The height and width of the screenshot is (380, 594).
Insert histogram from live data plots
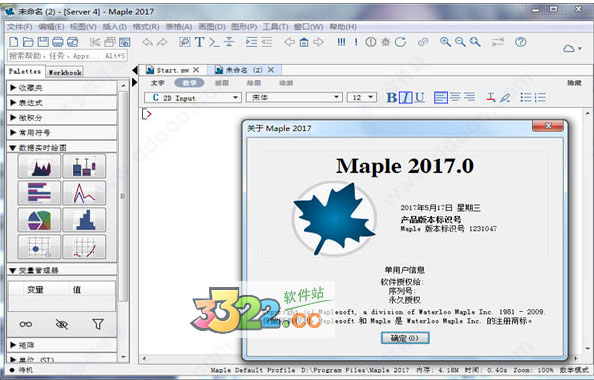pos(84,220)
